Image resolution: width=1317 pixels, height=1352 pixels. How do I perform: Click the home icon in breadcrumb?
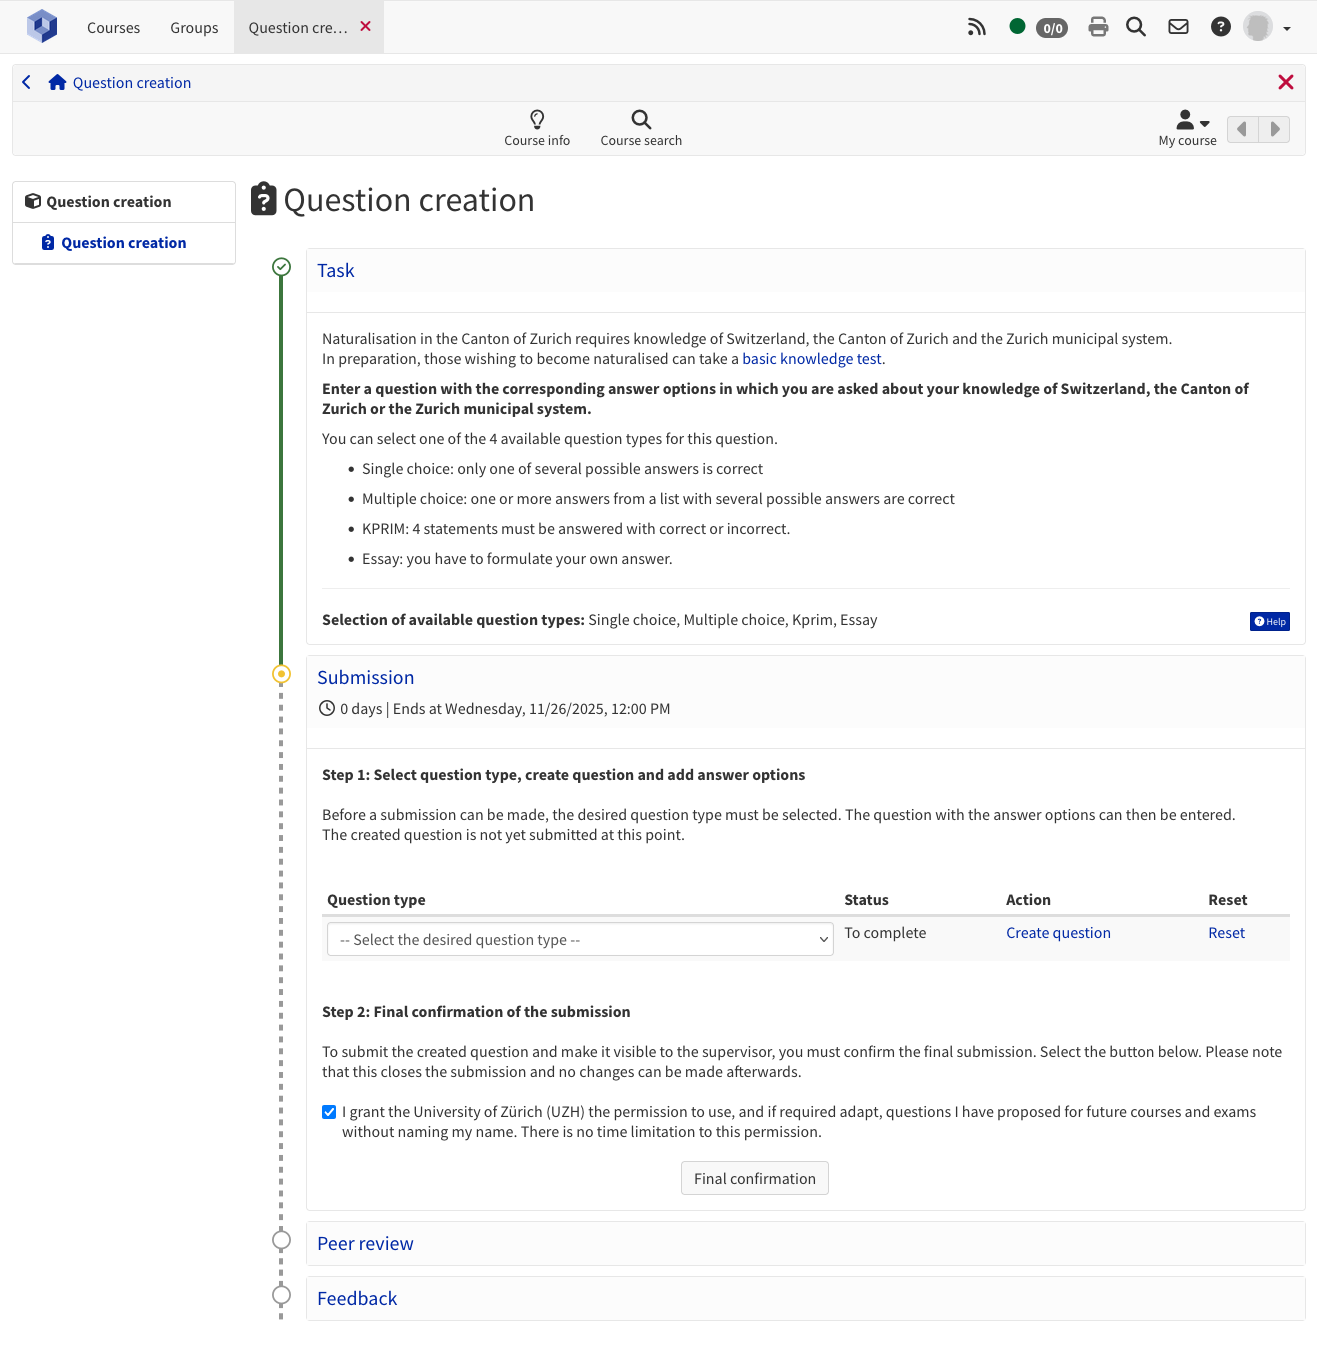(57, 83)
